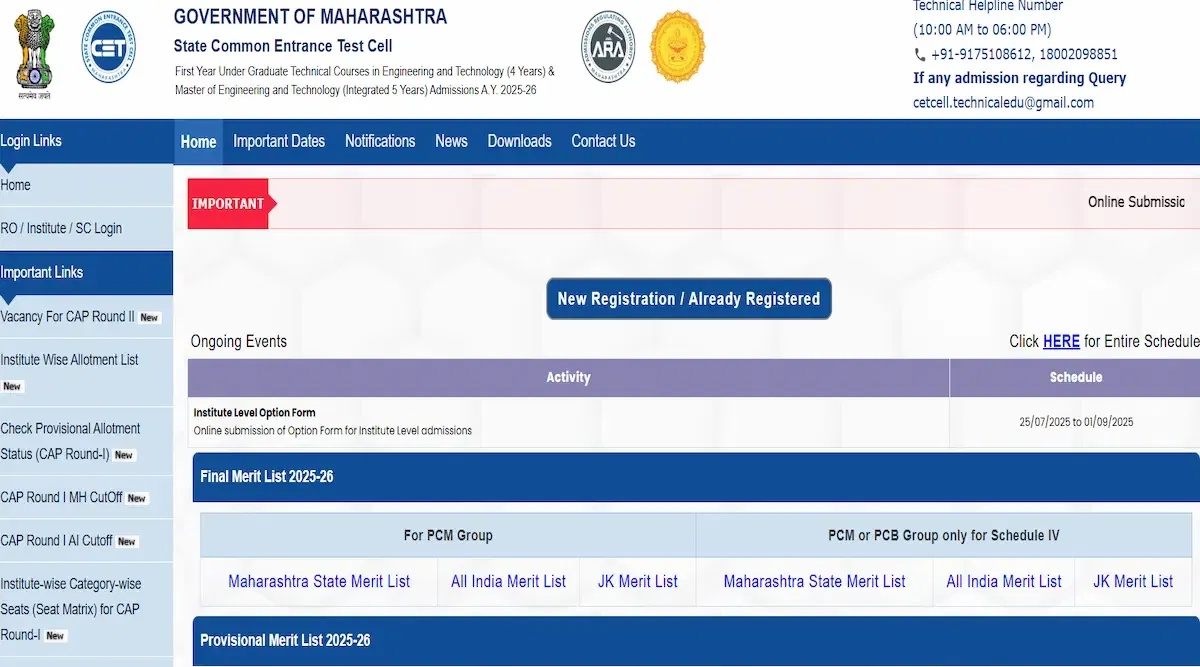Open PCM Group All India Merit List

click(509, 581)
